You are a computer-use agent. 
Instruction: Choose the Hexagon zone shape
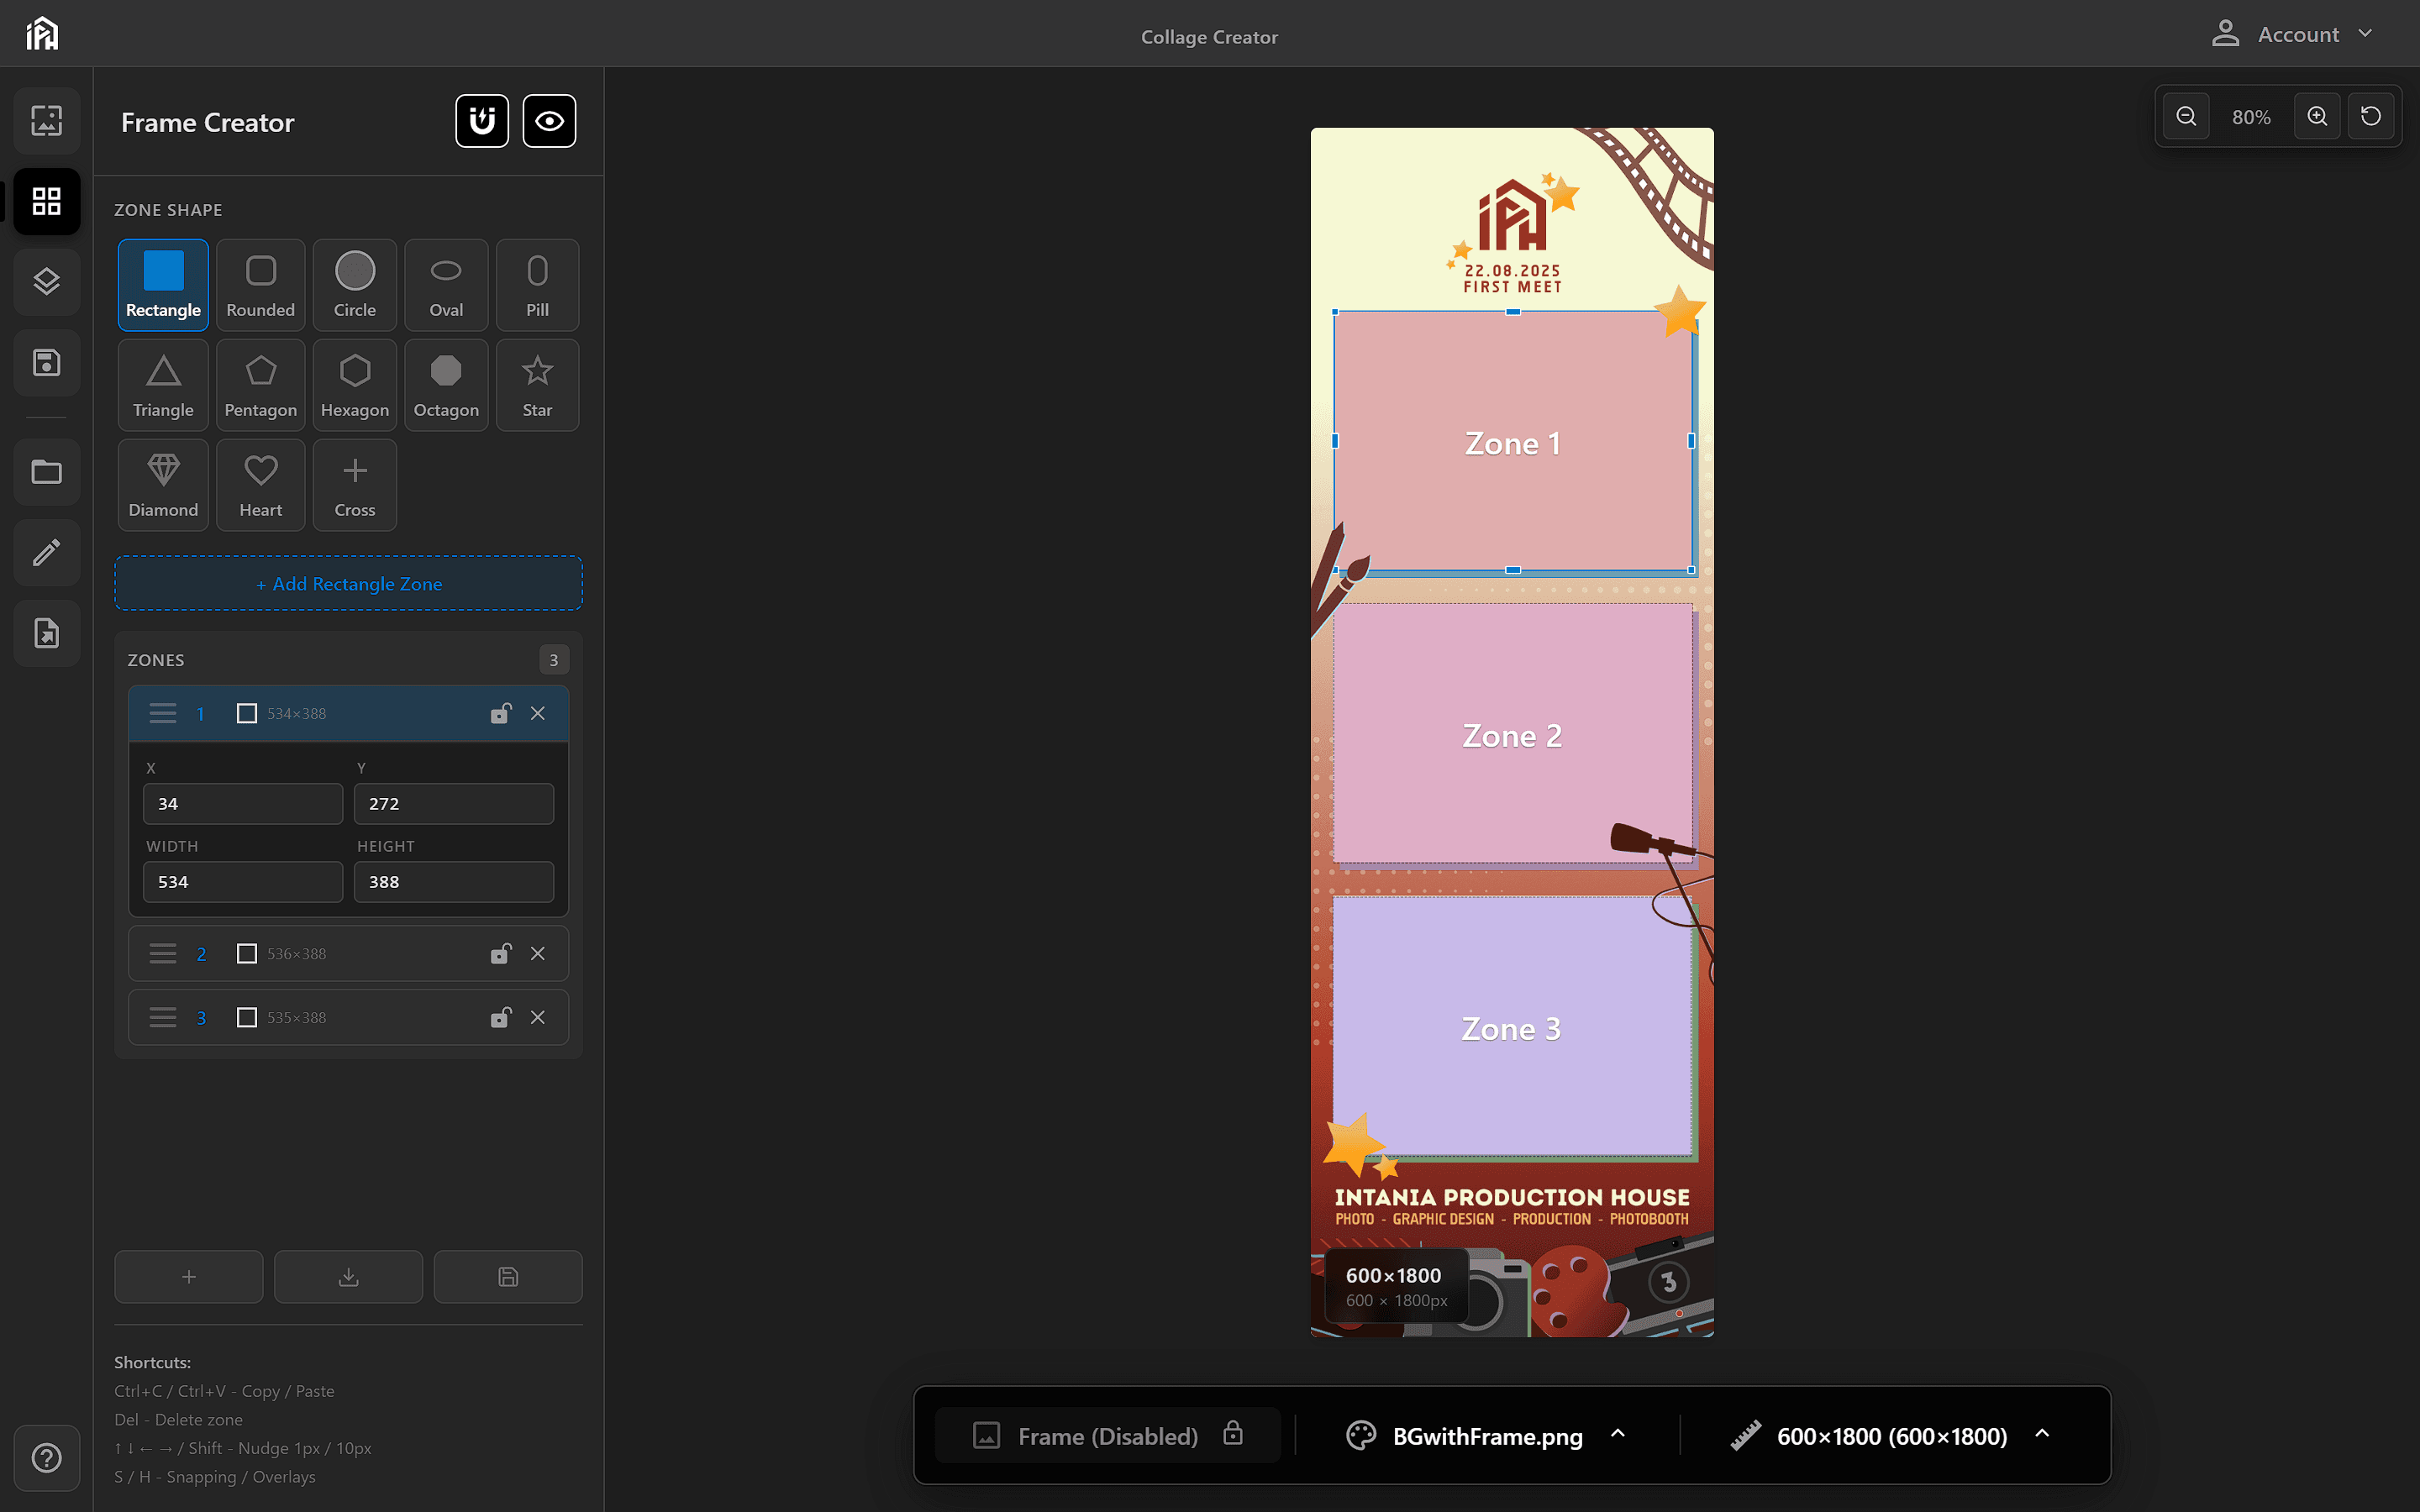[x=355, y=385]
